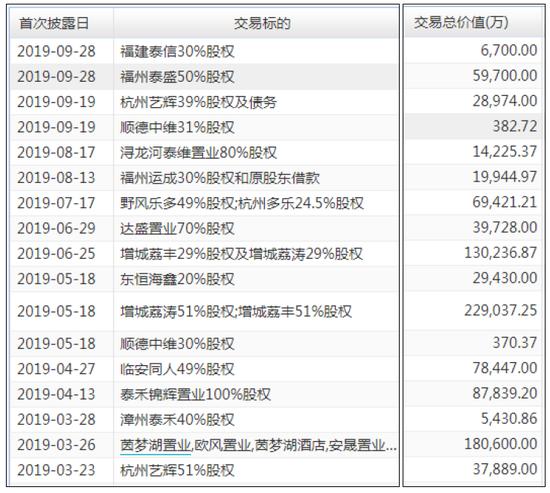550x493 pixels.
Task: Click date 2019-09-28 beside 福建泰信
Action: tap(56, 51)
